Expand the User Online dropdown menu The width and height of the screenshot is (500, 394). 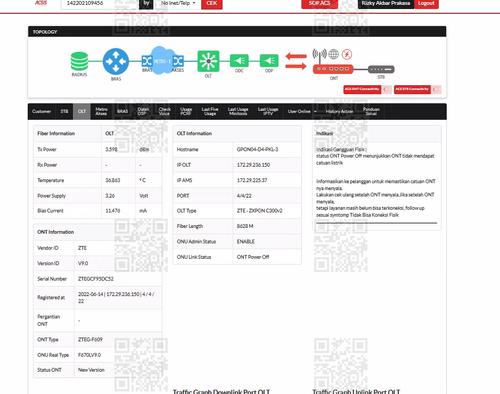[302, 111]
